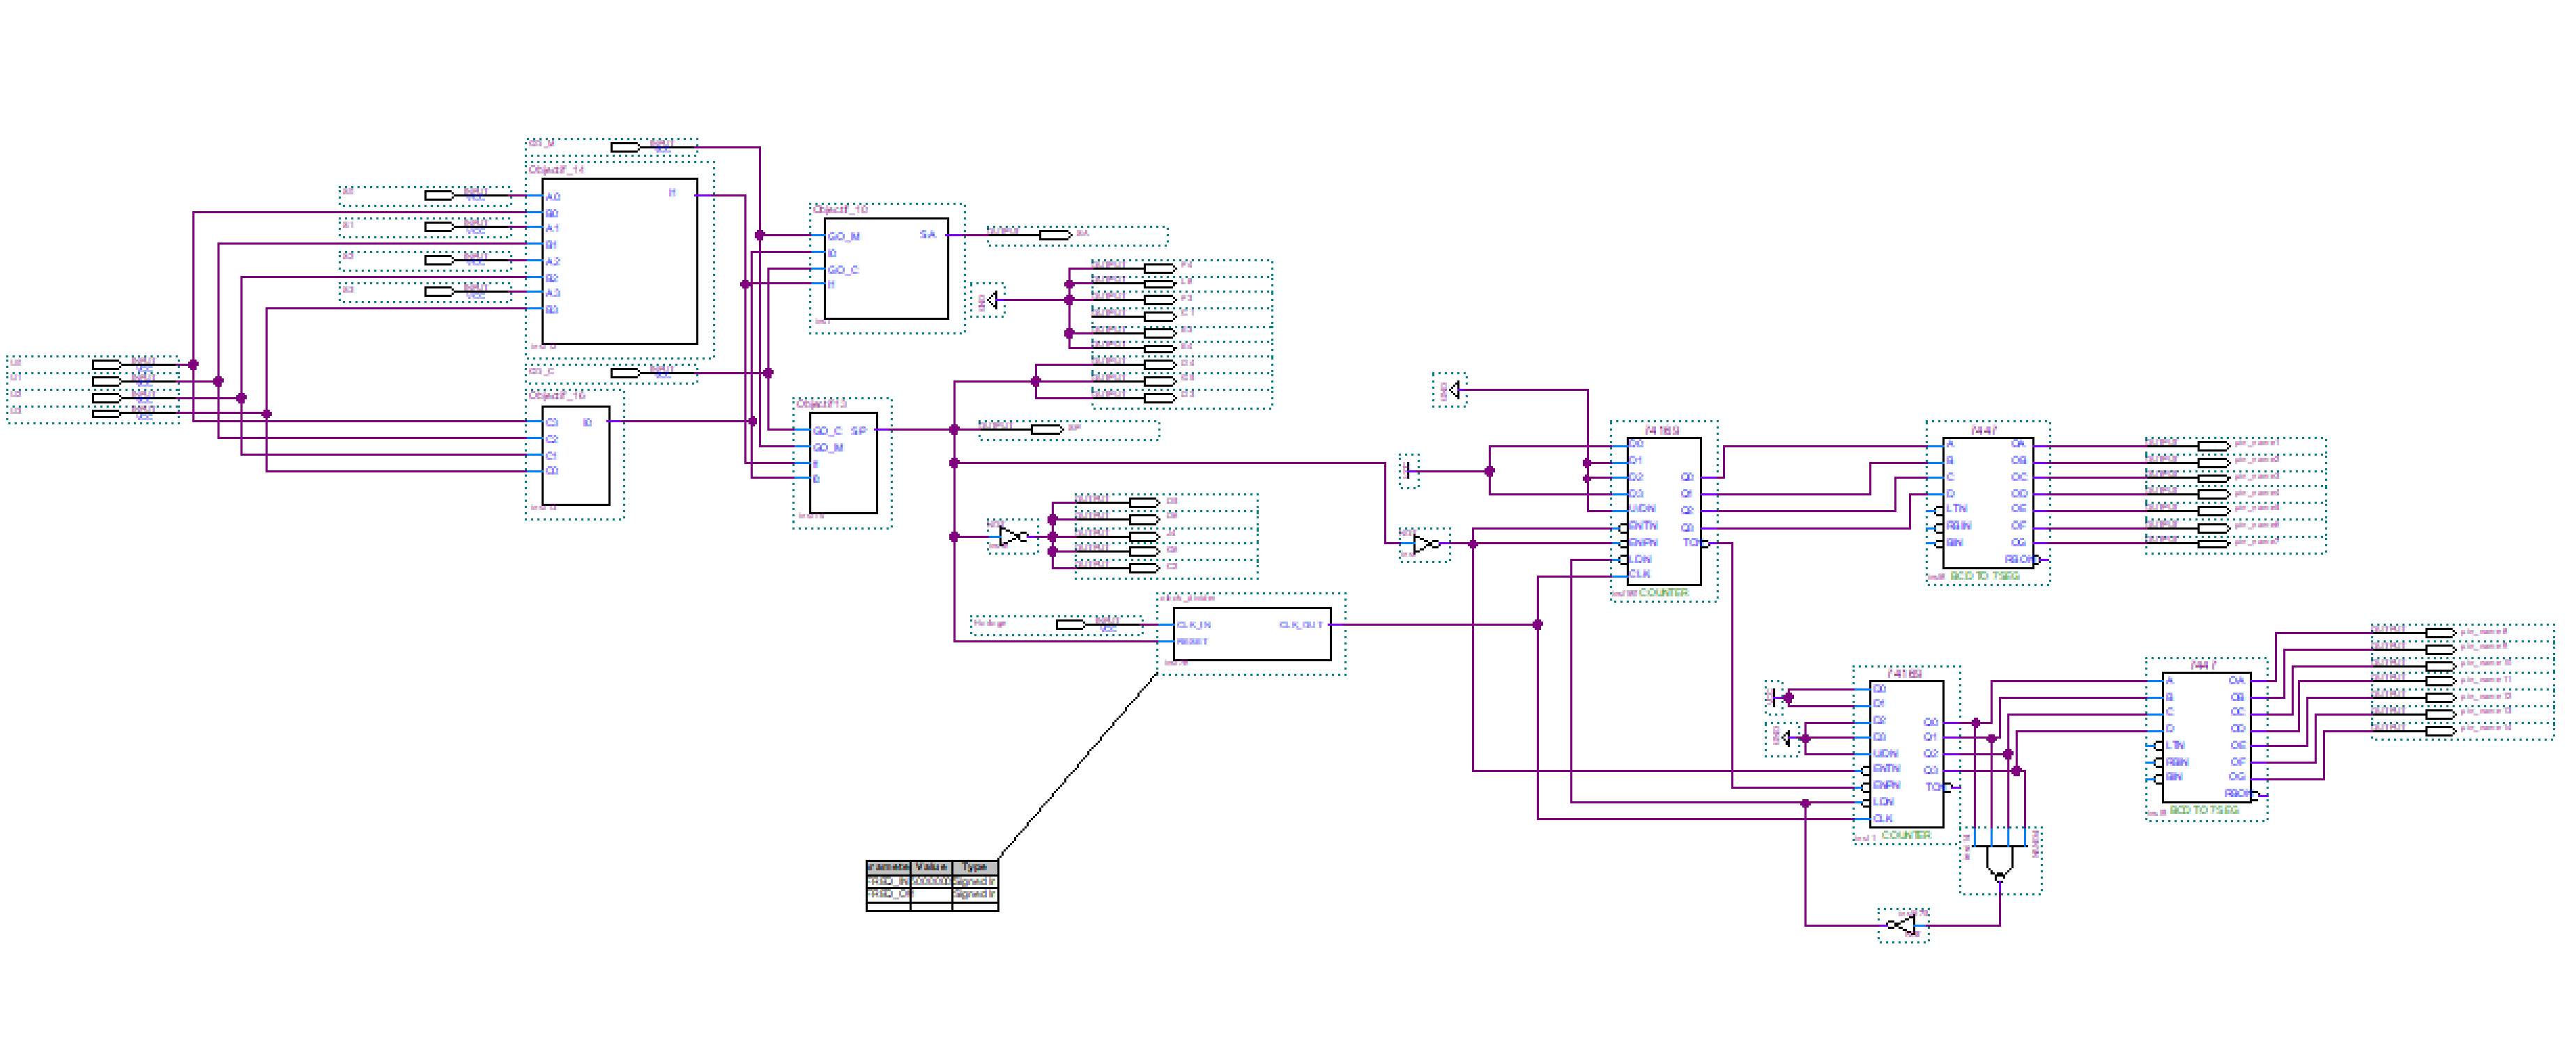Screen dimensions: 2576x1041
Task: Select the lower 74169 COUNTER chip
Action: [1906, 754]
